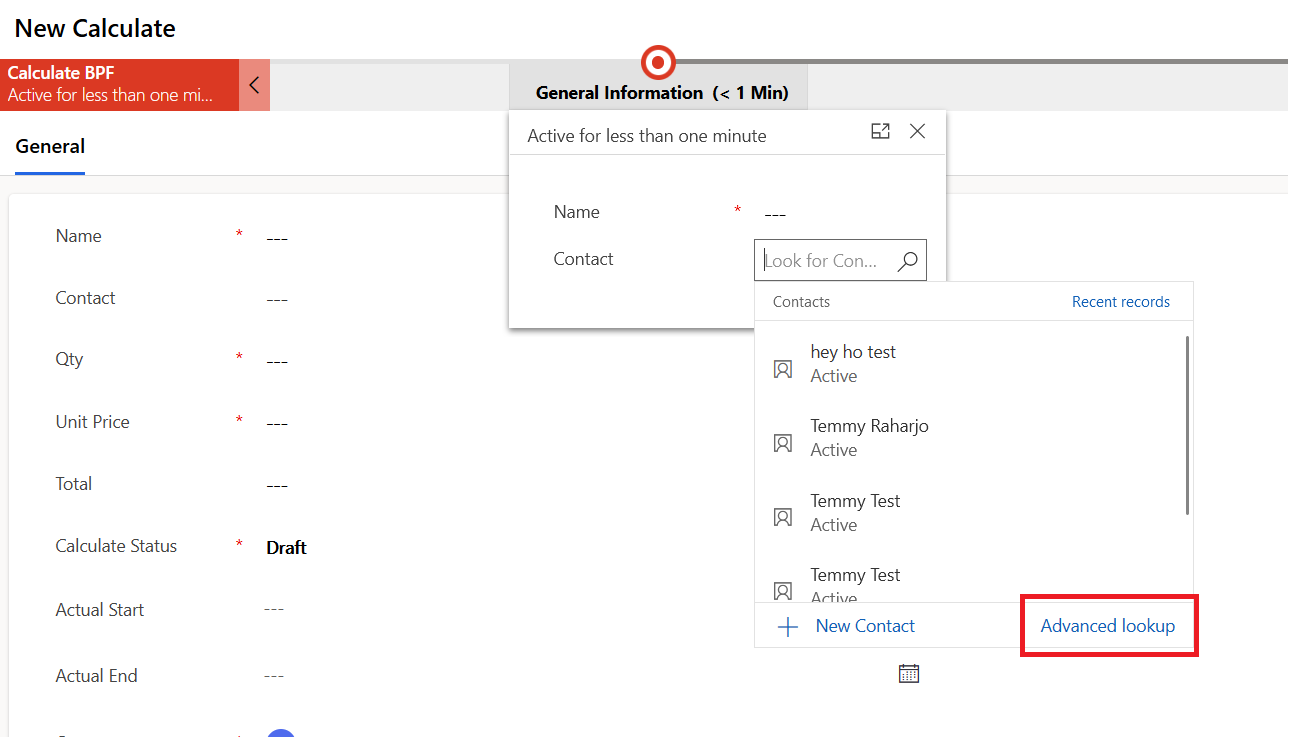Click the contacts list scrollbar
Image resolution: width=1289 pixels, height=737 pixels.
pyautogui.click(x=1187, y=425)
